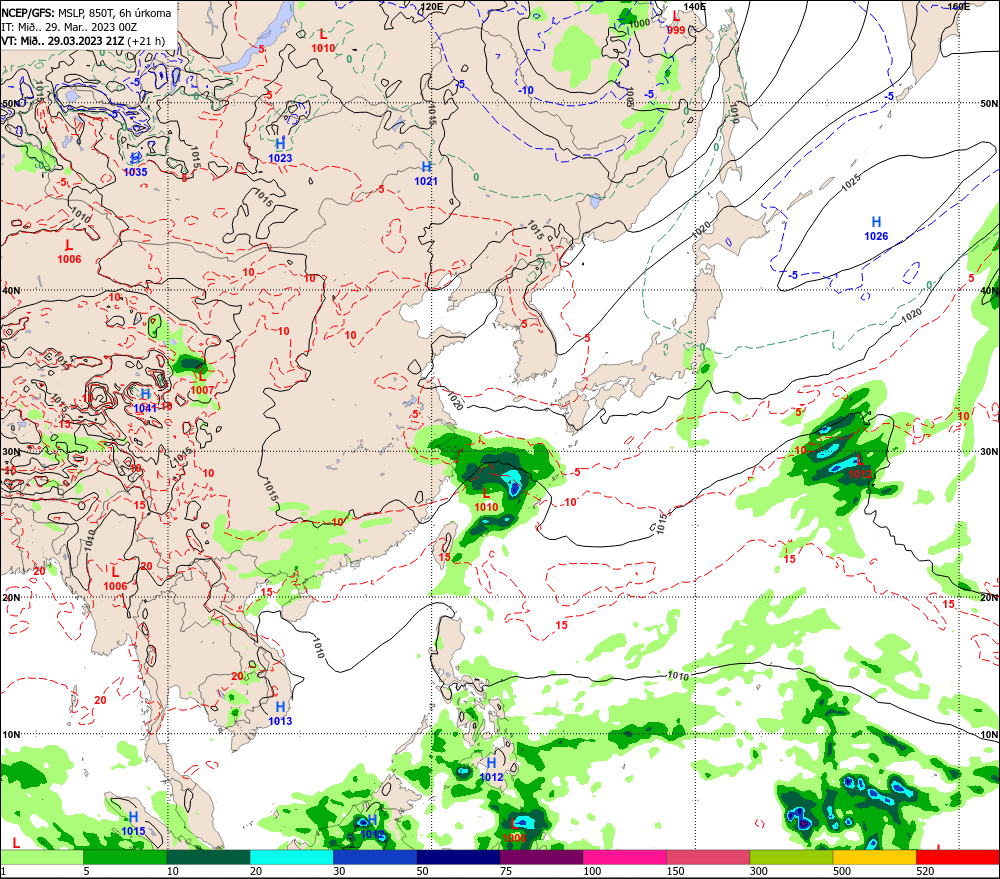Click the light green 1–5 mm legend swatch
The width and height of the screenshot is (1000, 879).
click(41, 857)
